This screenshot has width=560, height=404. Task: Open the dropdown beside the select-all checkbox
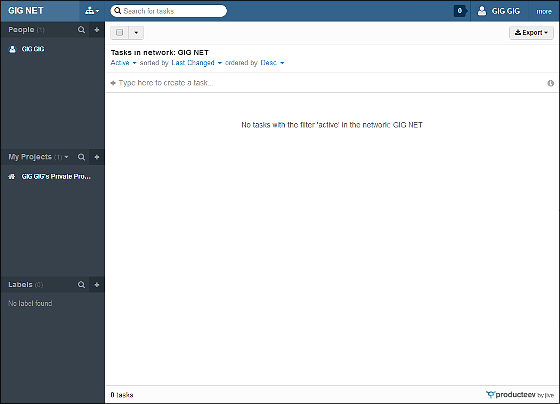(136, 33)
